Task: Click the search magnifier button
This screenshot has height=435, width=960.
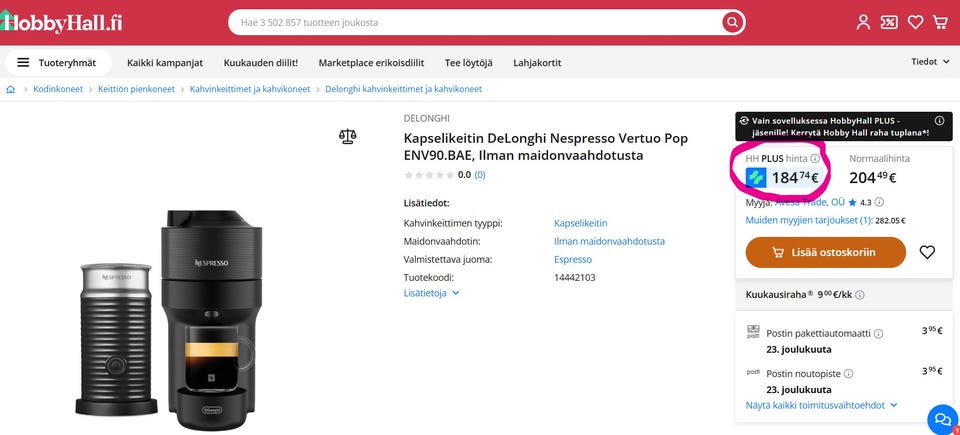Action: pos(732,23)
